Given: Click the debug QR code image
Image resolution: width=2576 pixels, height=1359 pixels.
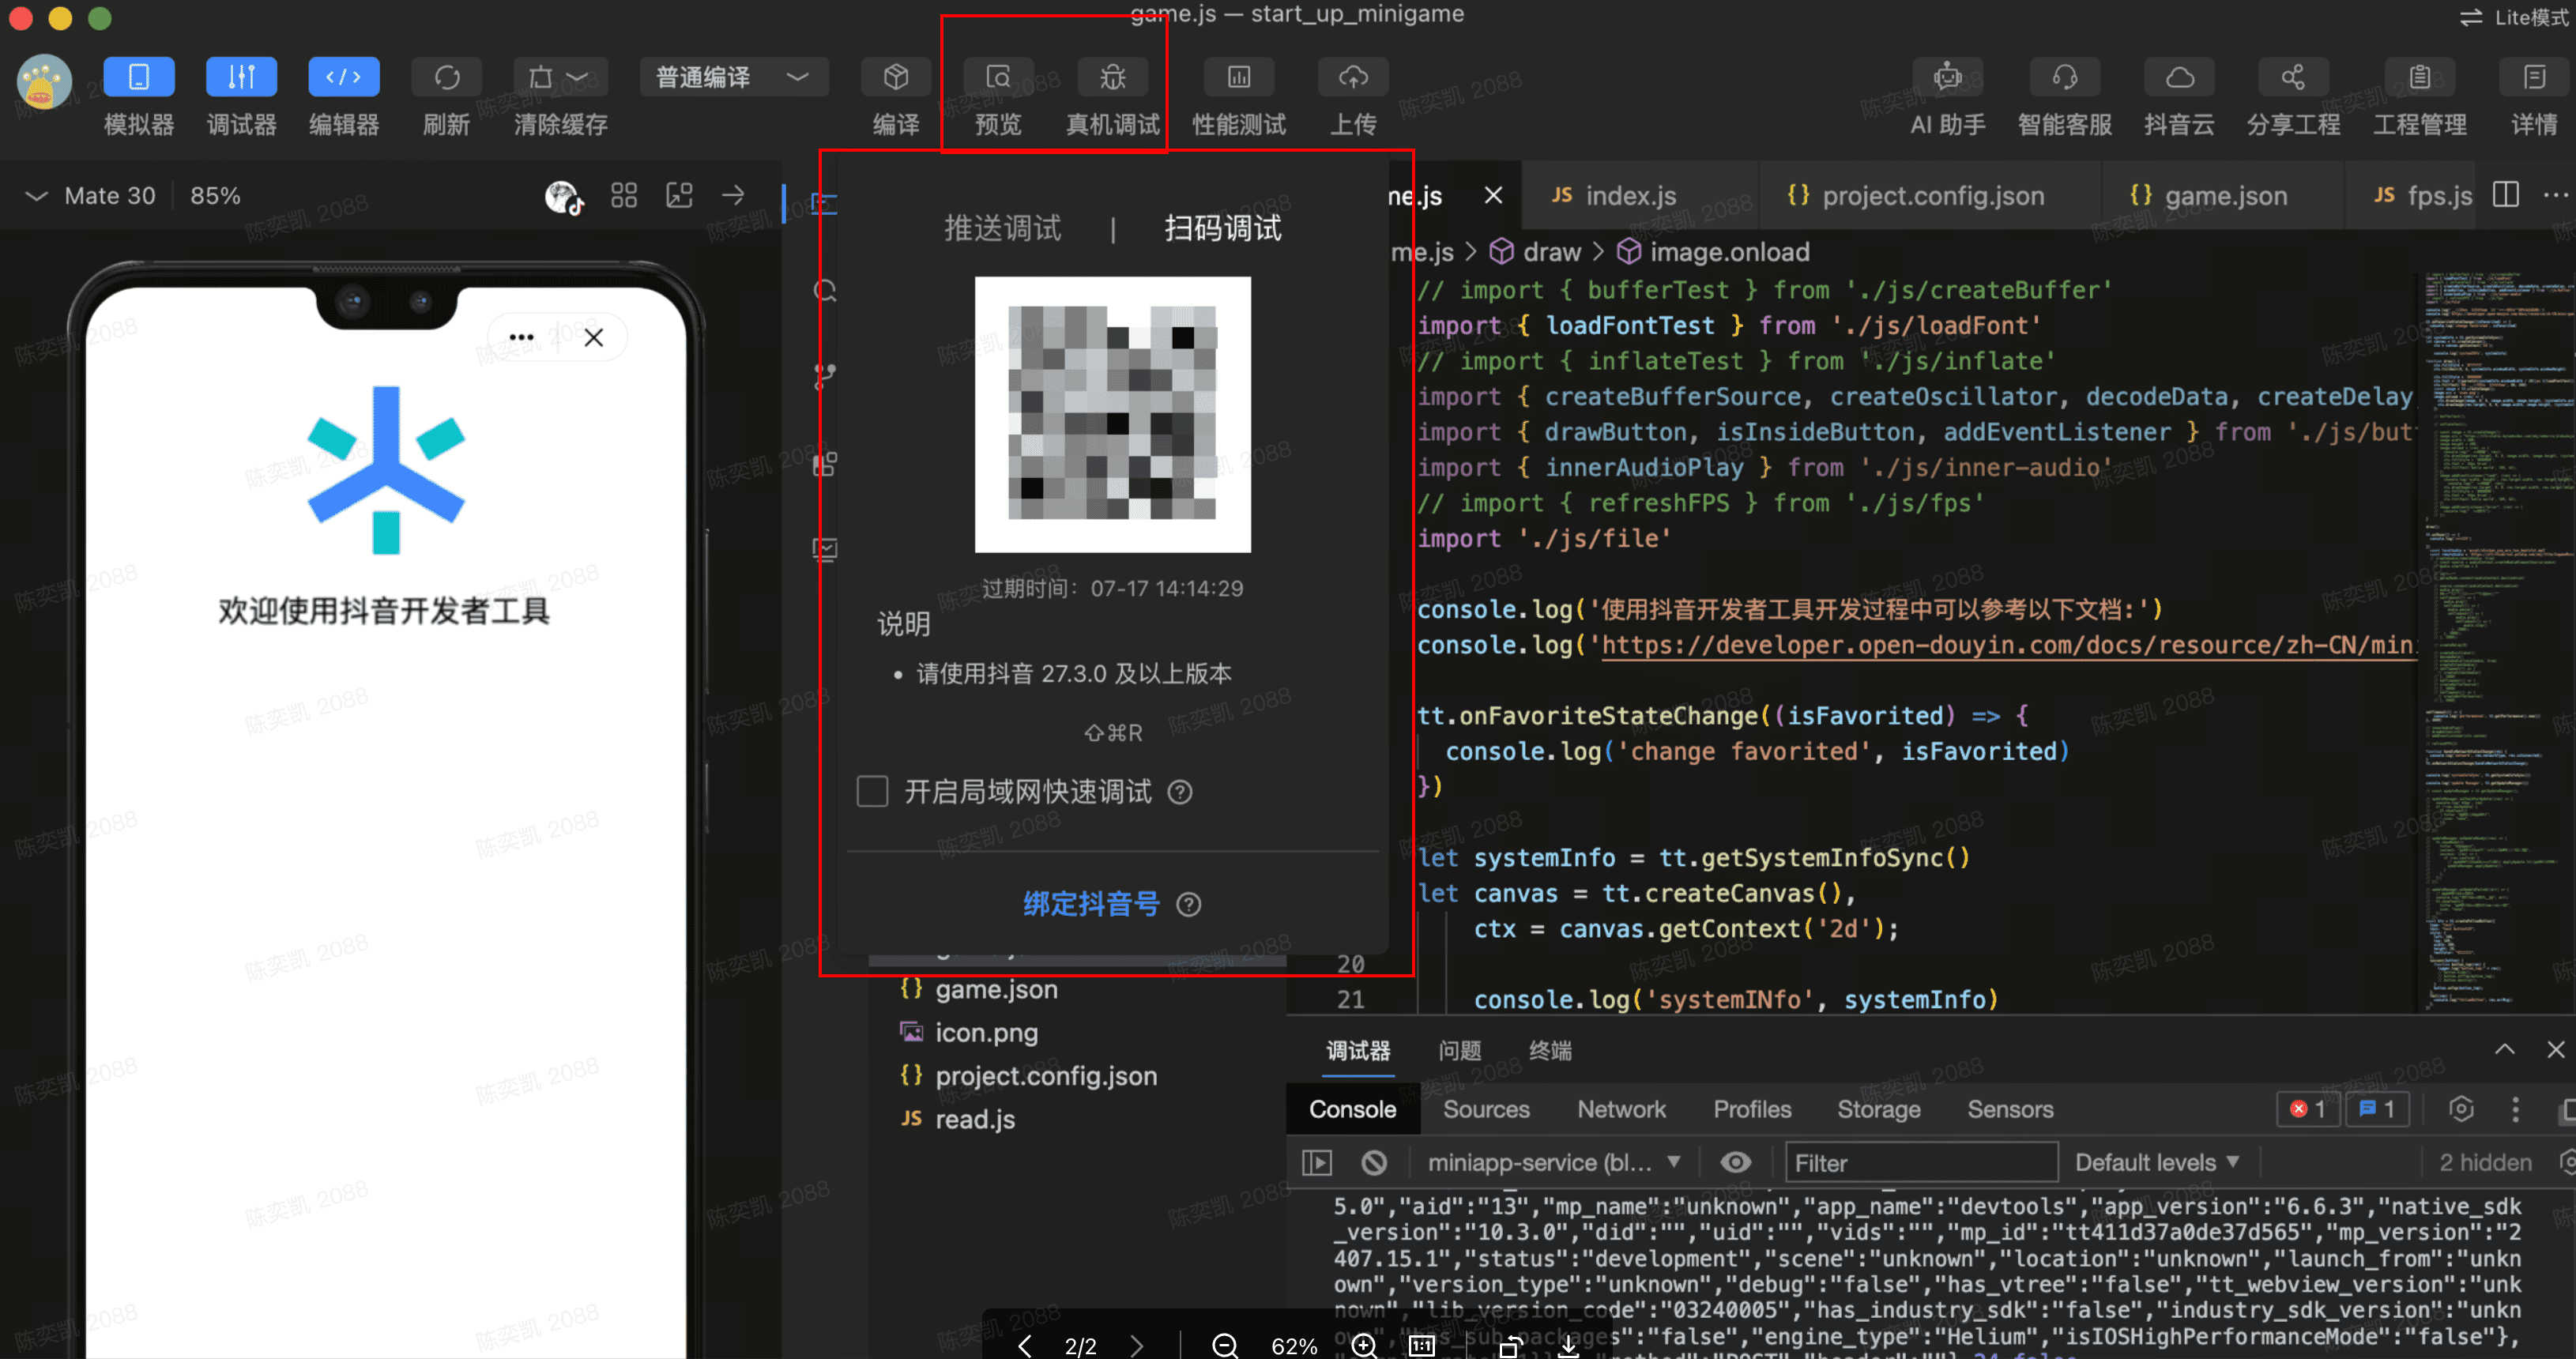Looking at the screenshot, I should 1112,414.
